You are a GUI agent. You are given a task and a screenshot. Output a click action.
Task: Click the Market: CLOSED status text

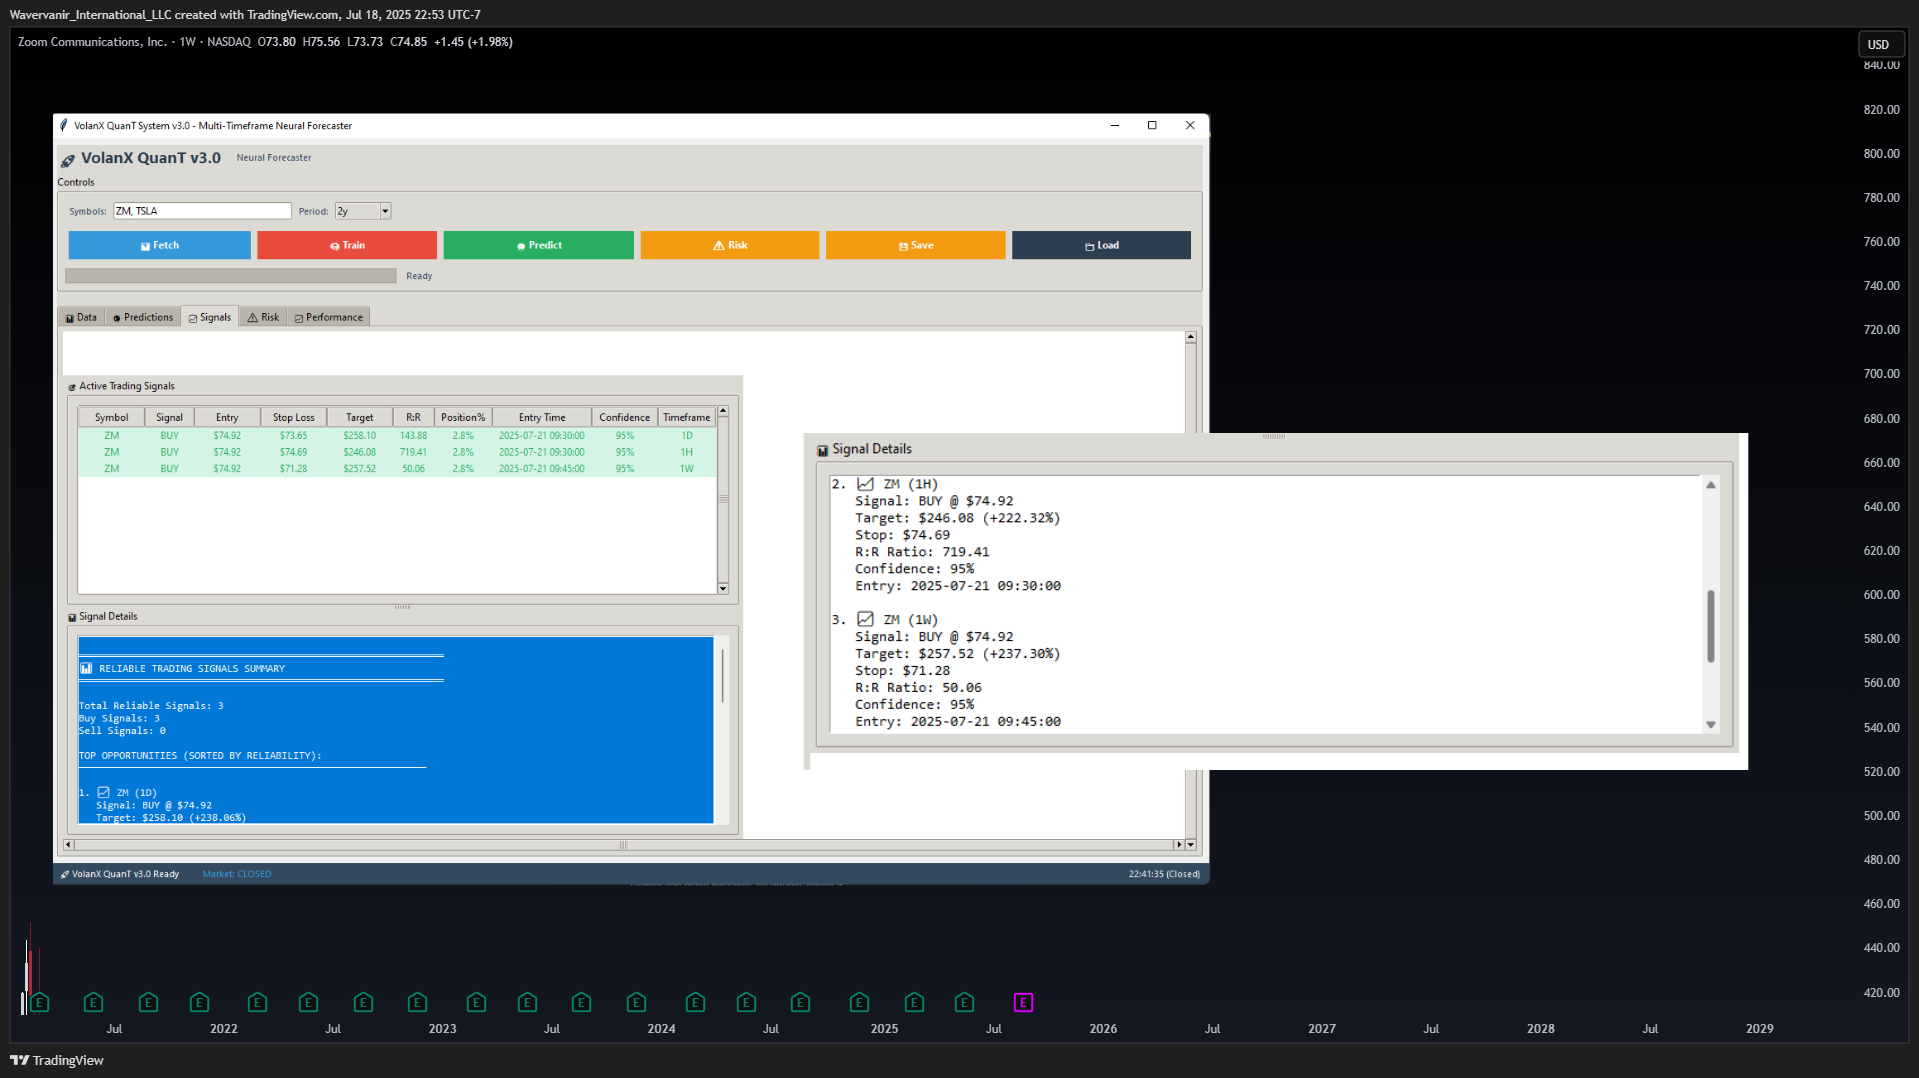click(x=237, y=874)
